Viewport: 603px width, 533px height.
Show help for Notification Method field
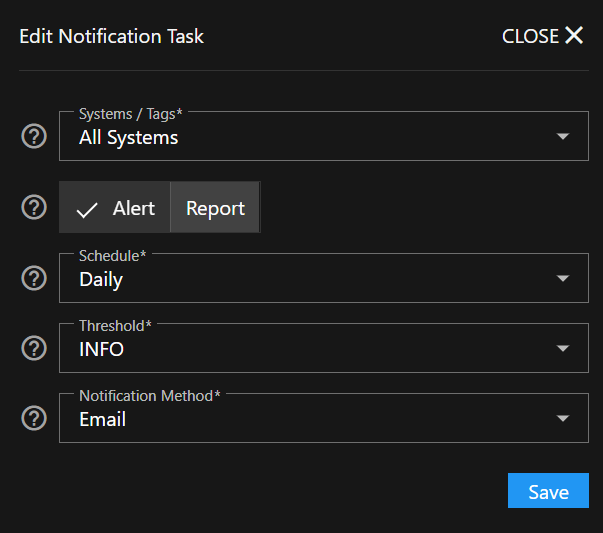34,418
